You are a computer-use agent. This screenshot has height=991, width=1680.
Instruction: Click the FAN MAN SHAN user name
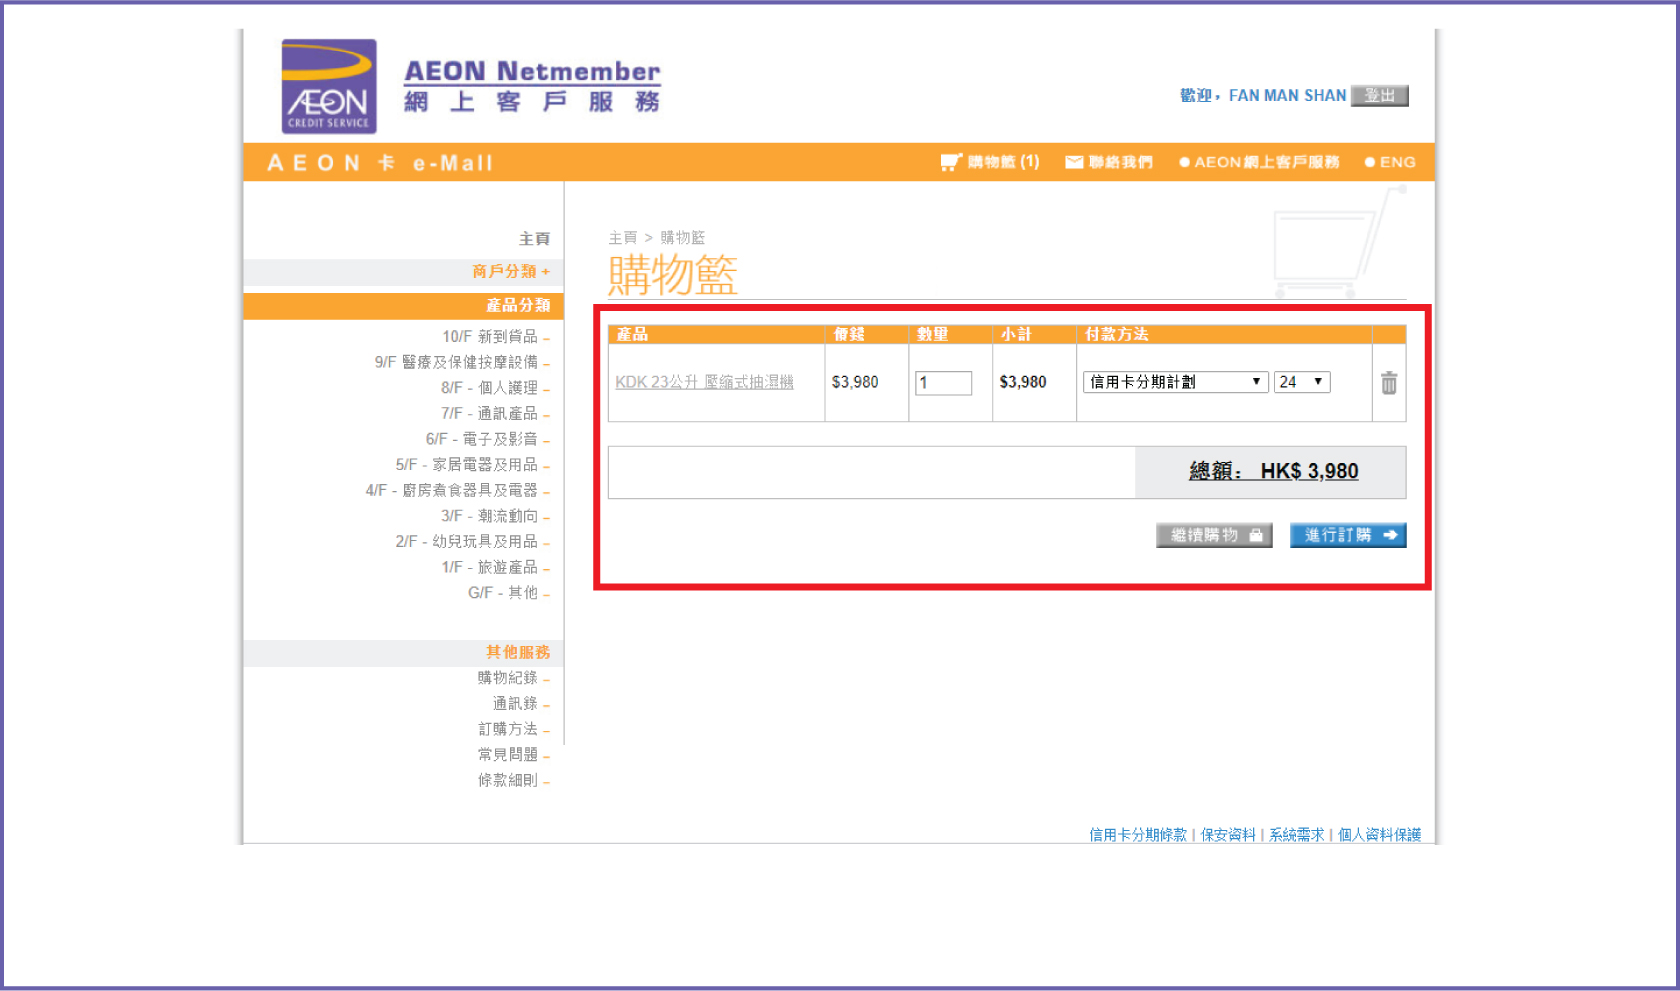(1287, 96)
